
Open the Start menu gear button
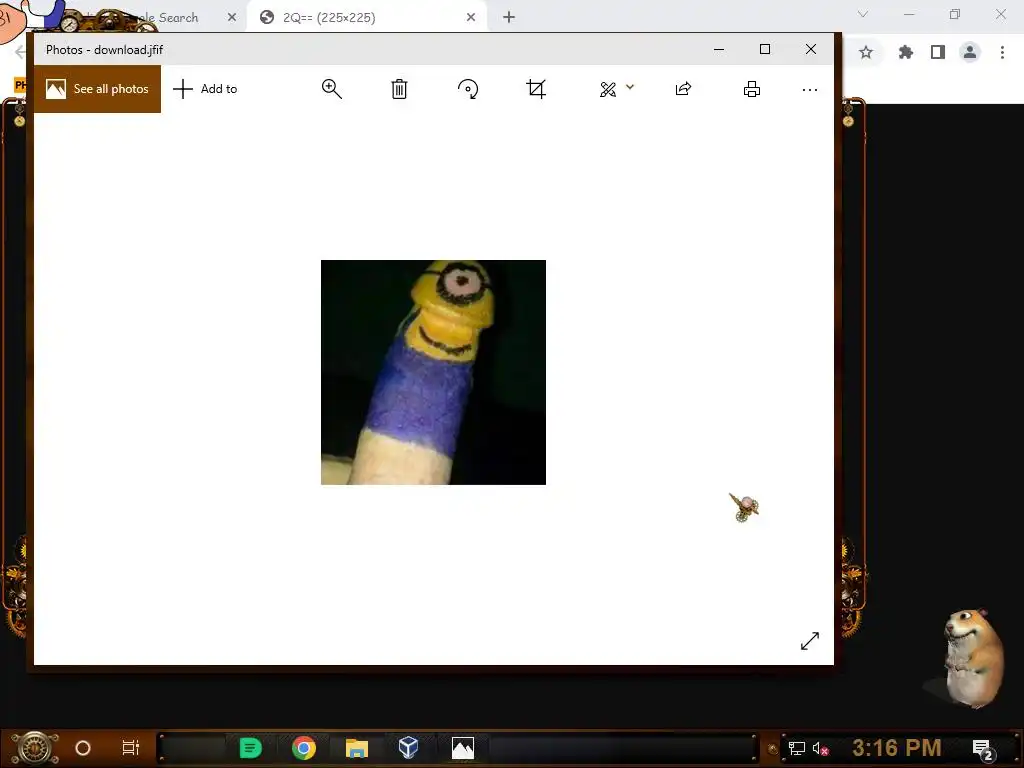(x=34, y=748)
